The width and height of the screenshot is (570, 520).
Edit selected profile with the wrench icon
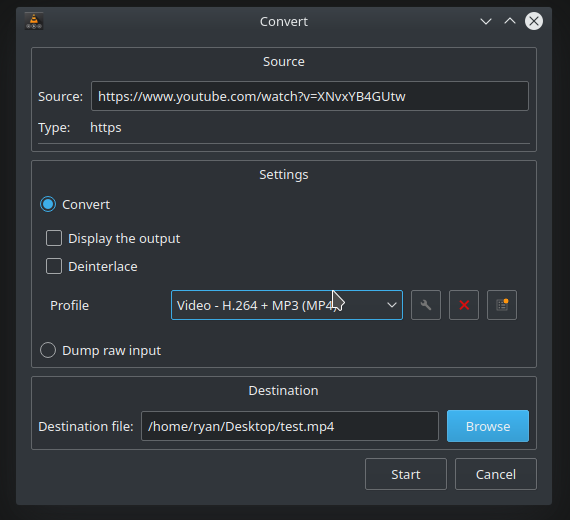pos(426,305)
